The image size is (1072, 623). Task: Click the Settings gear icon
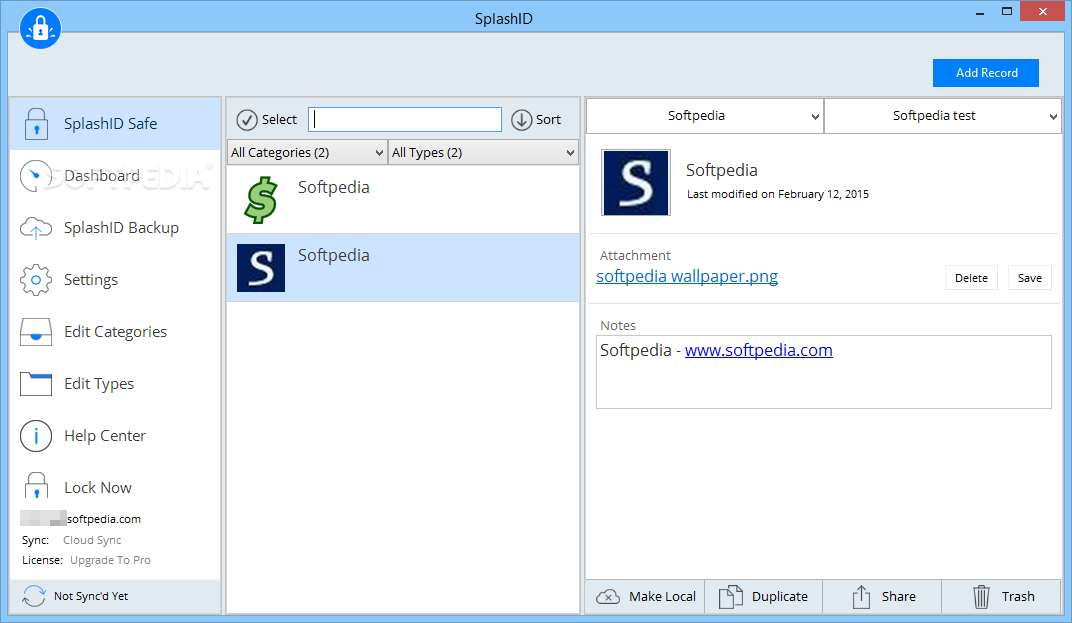pyautogui.click(x=36, y=280)
